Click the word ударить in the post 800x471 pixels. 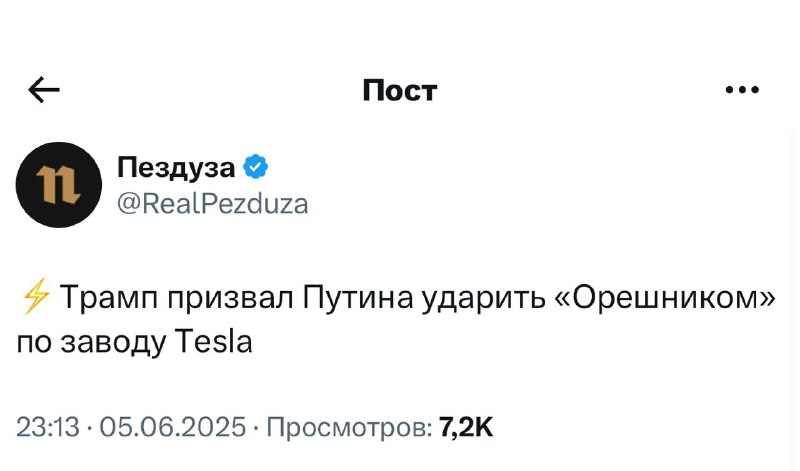coord(483,297)
